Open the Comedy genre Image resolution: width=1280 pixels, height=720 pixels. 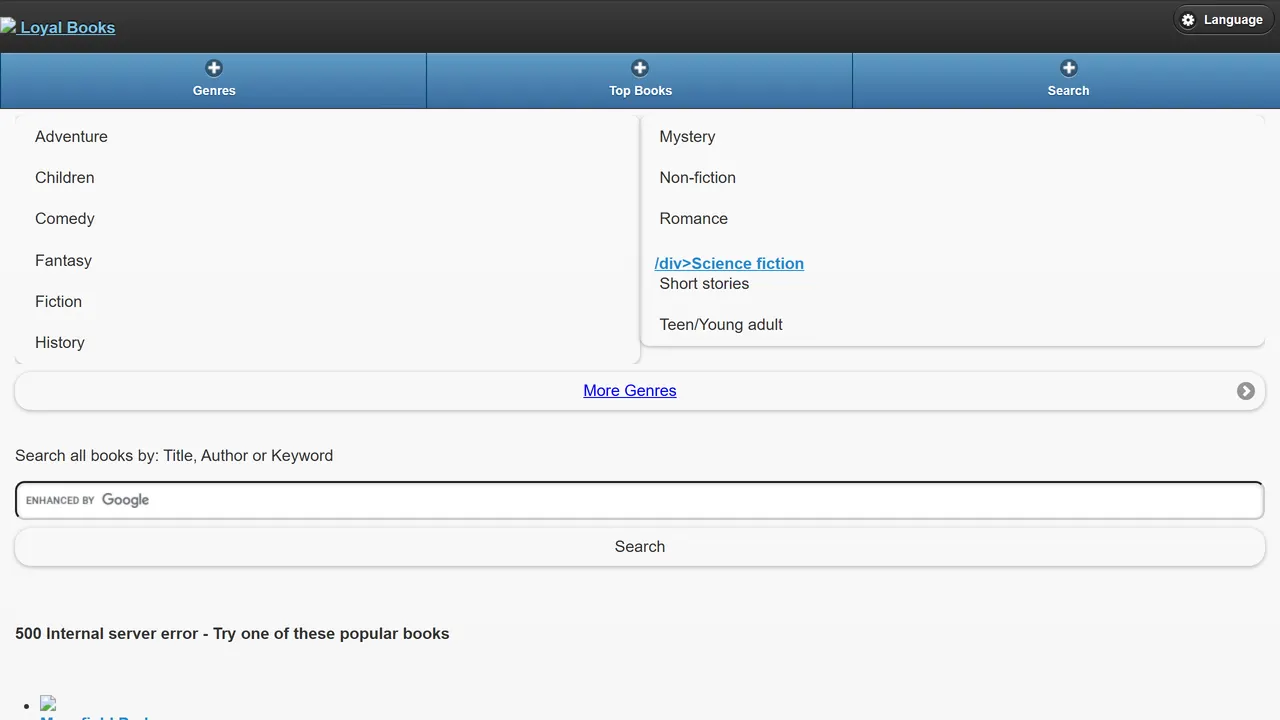click(x=65, y=219)
